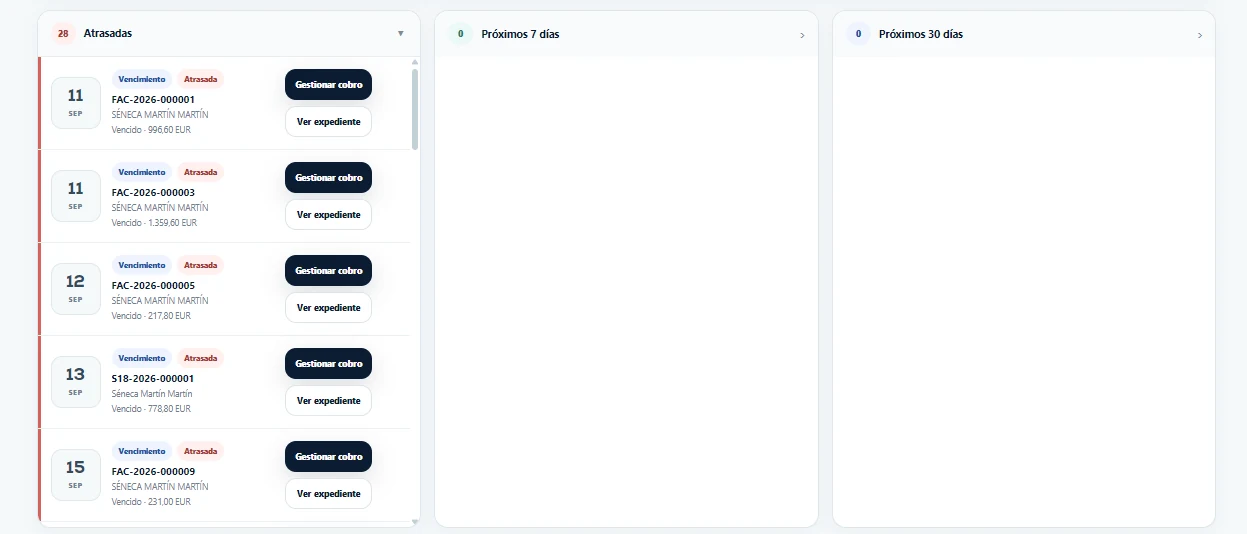Open Ver expediente for FAC-2026-000001

coord(328,122)
